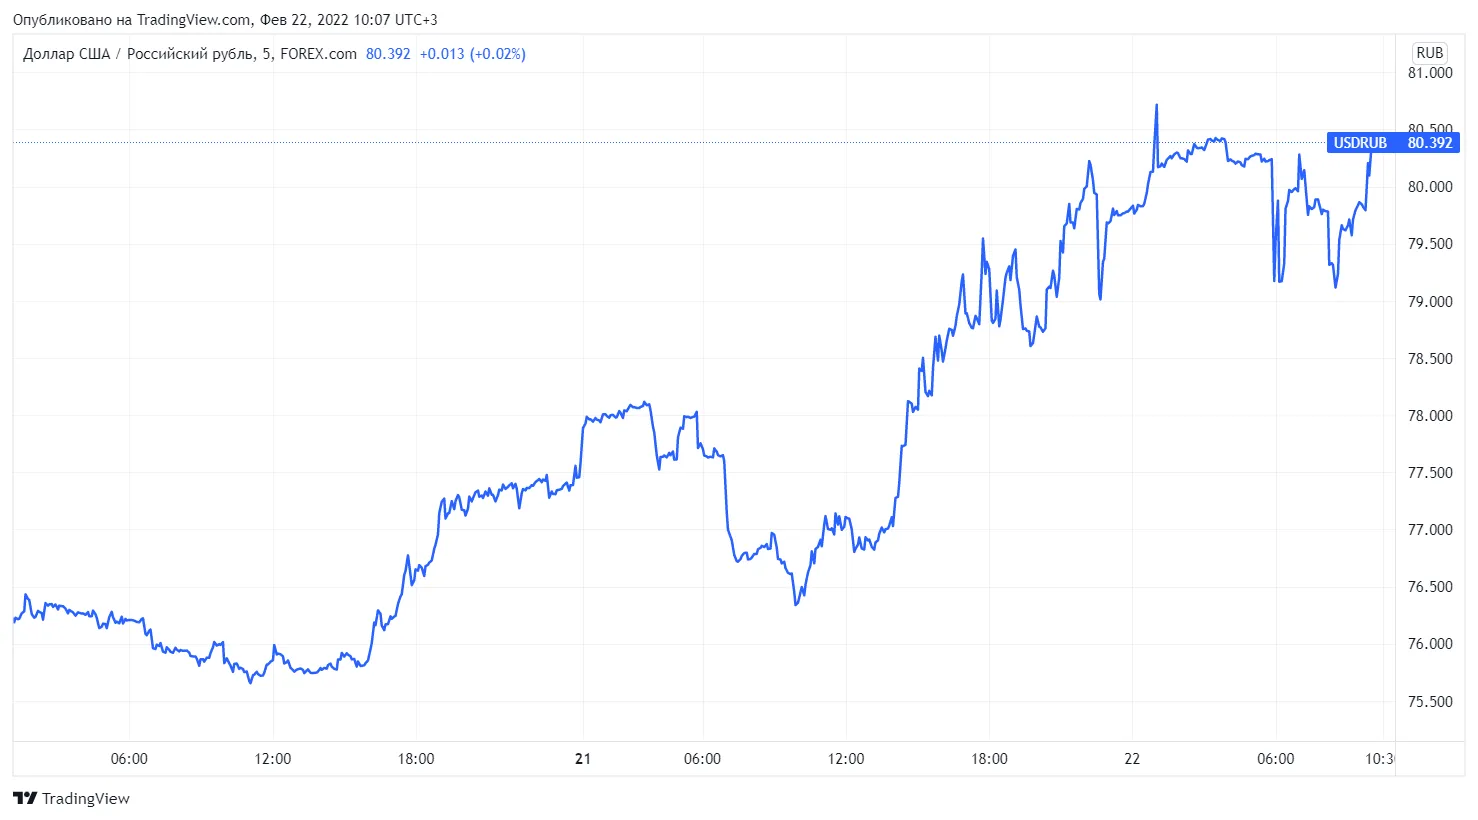Click the 80.000 price axis label

click(x=1430, y=187)
